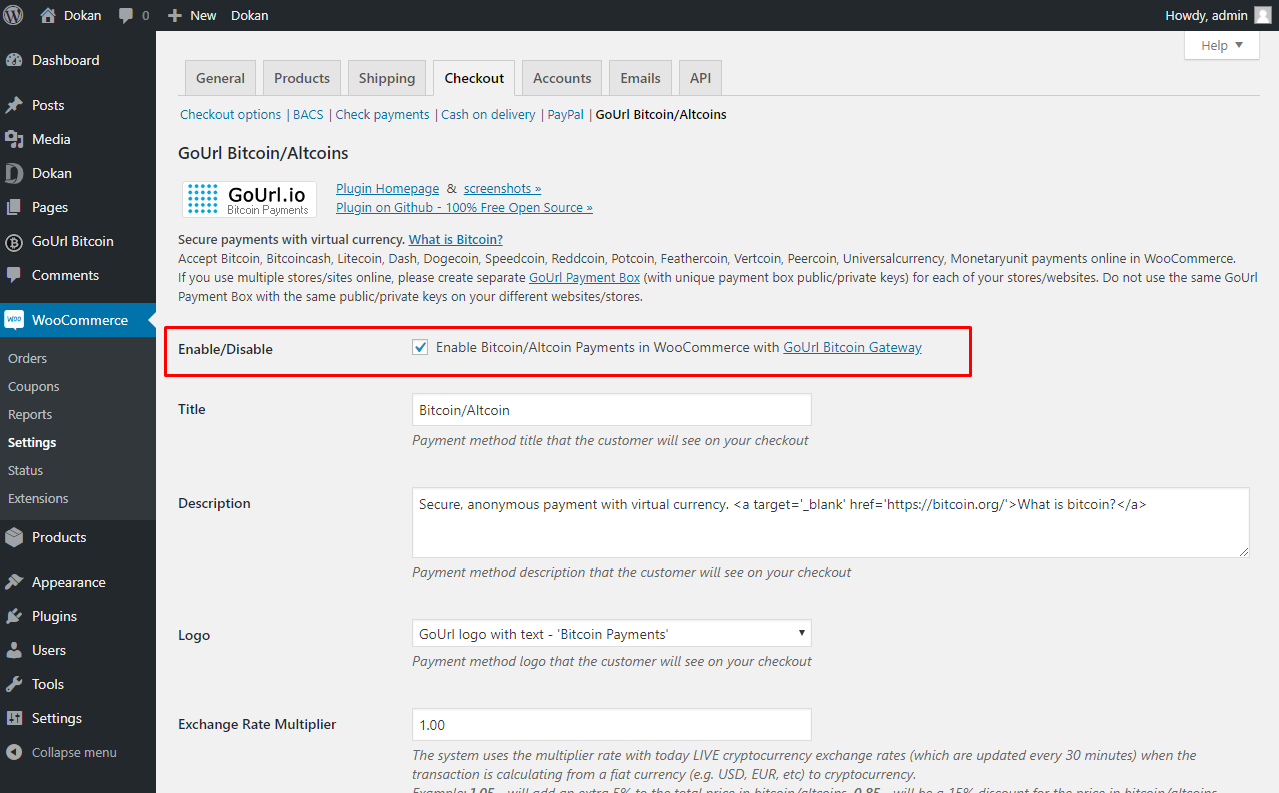1279x793 pixels.
Task: Open Check payments settings link
Action: click(382, 115)
